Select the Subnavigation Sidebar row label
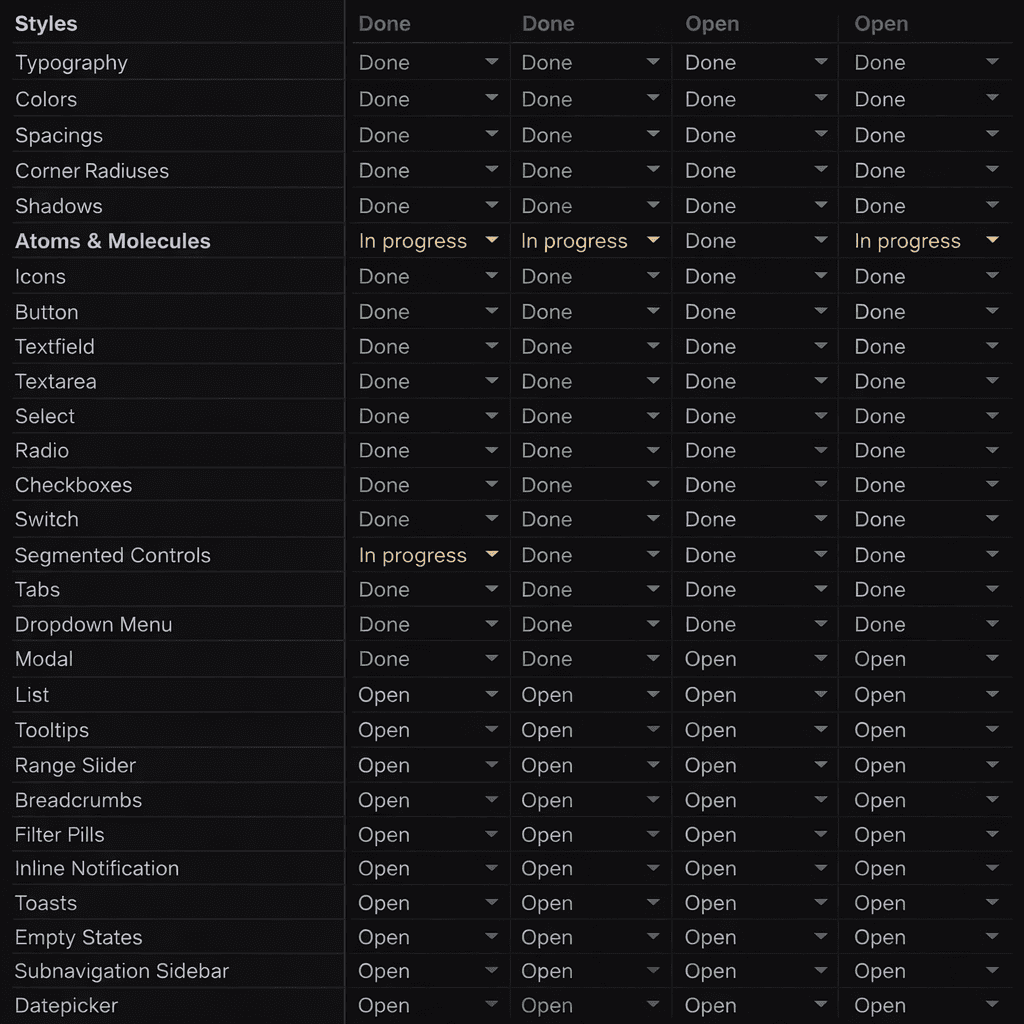This screenshot has width=1024, height=1024. click(121, 971)
